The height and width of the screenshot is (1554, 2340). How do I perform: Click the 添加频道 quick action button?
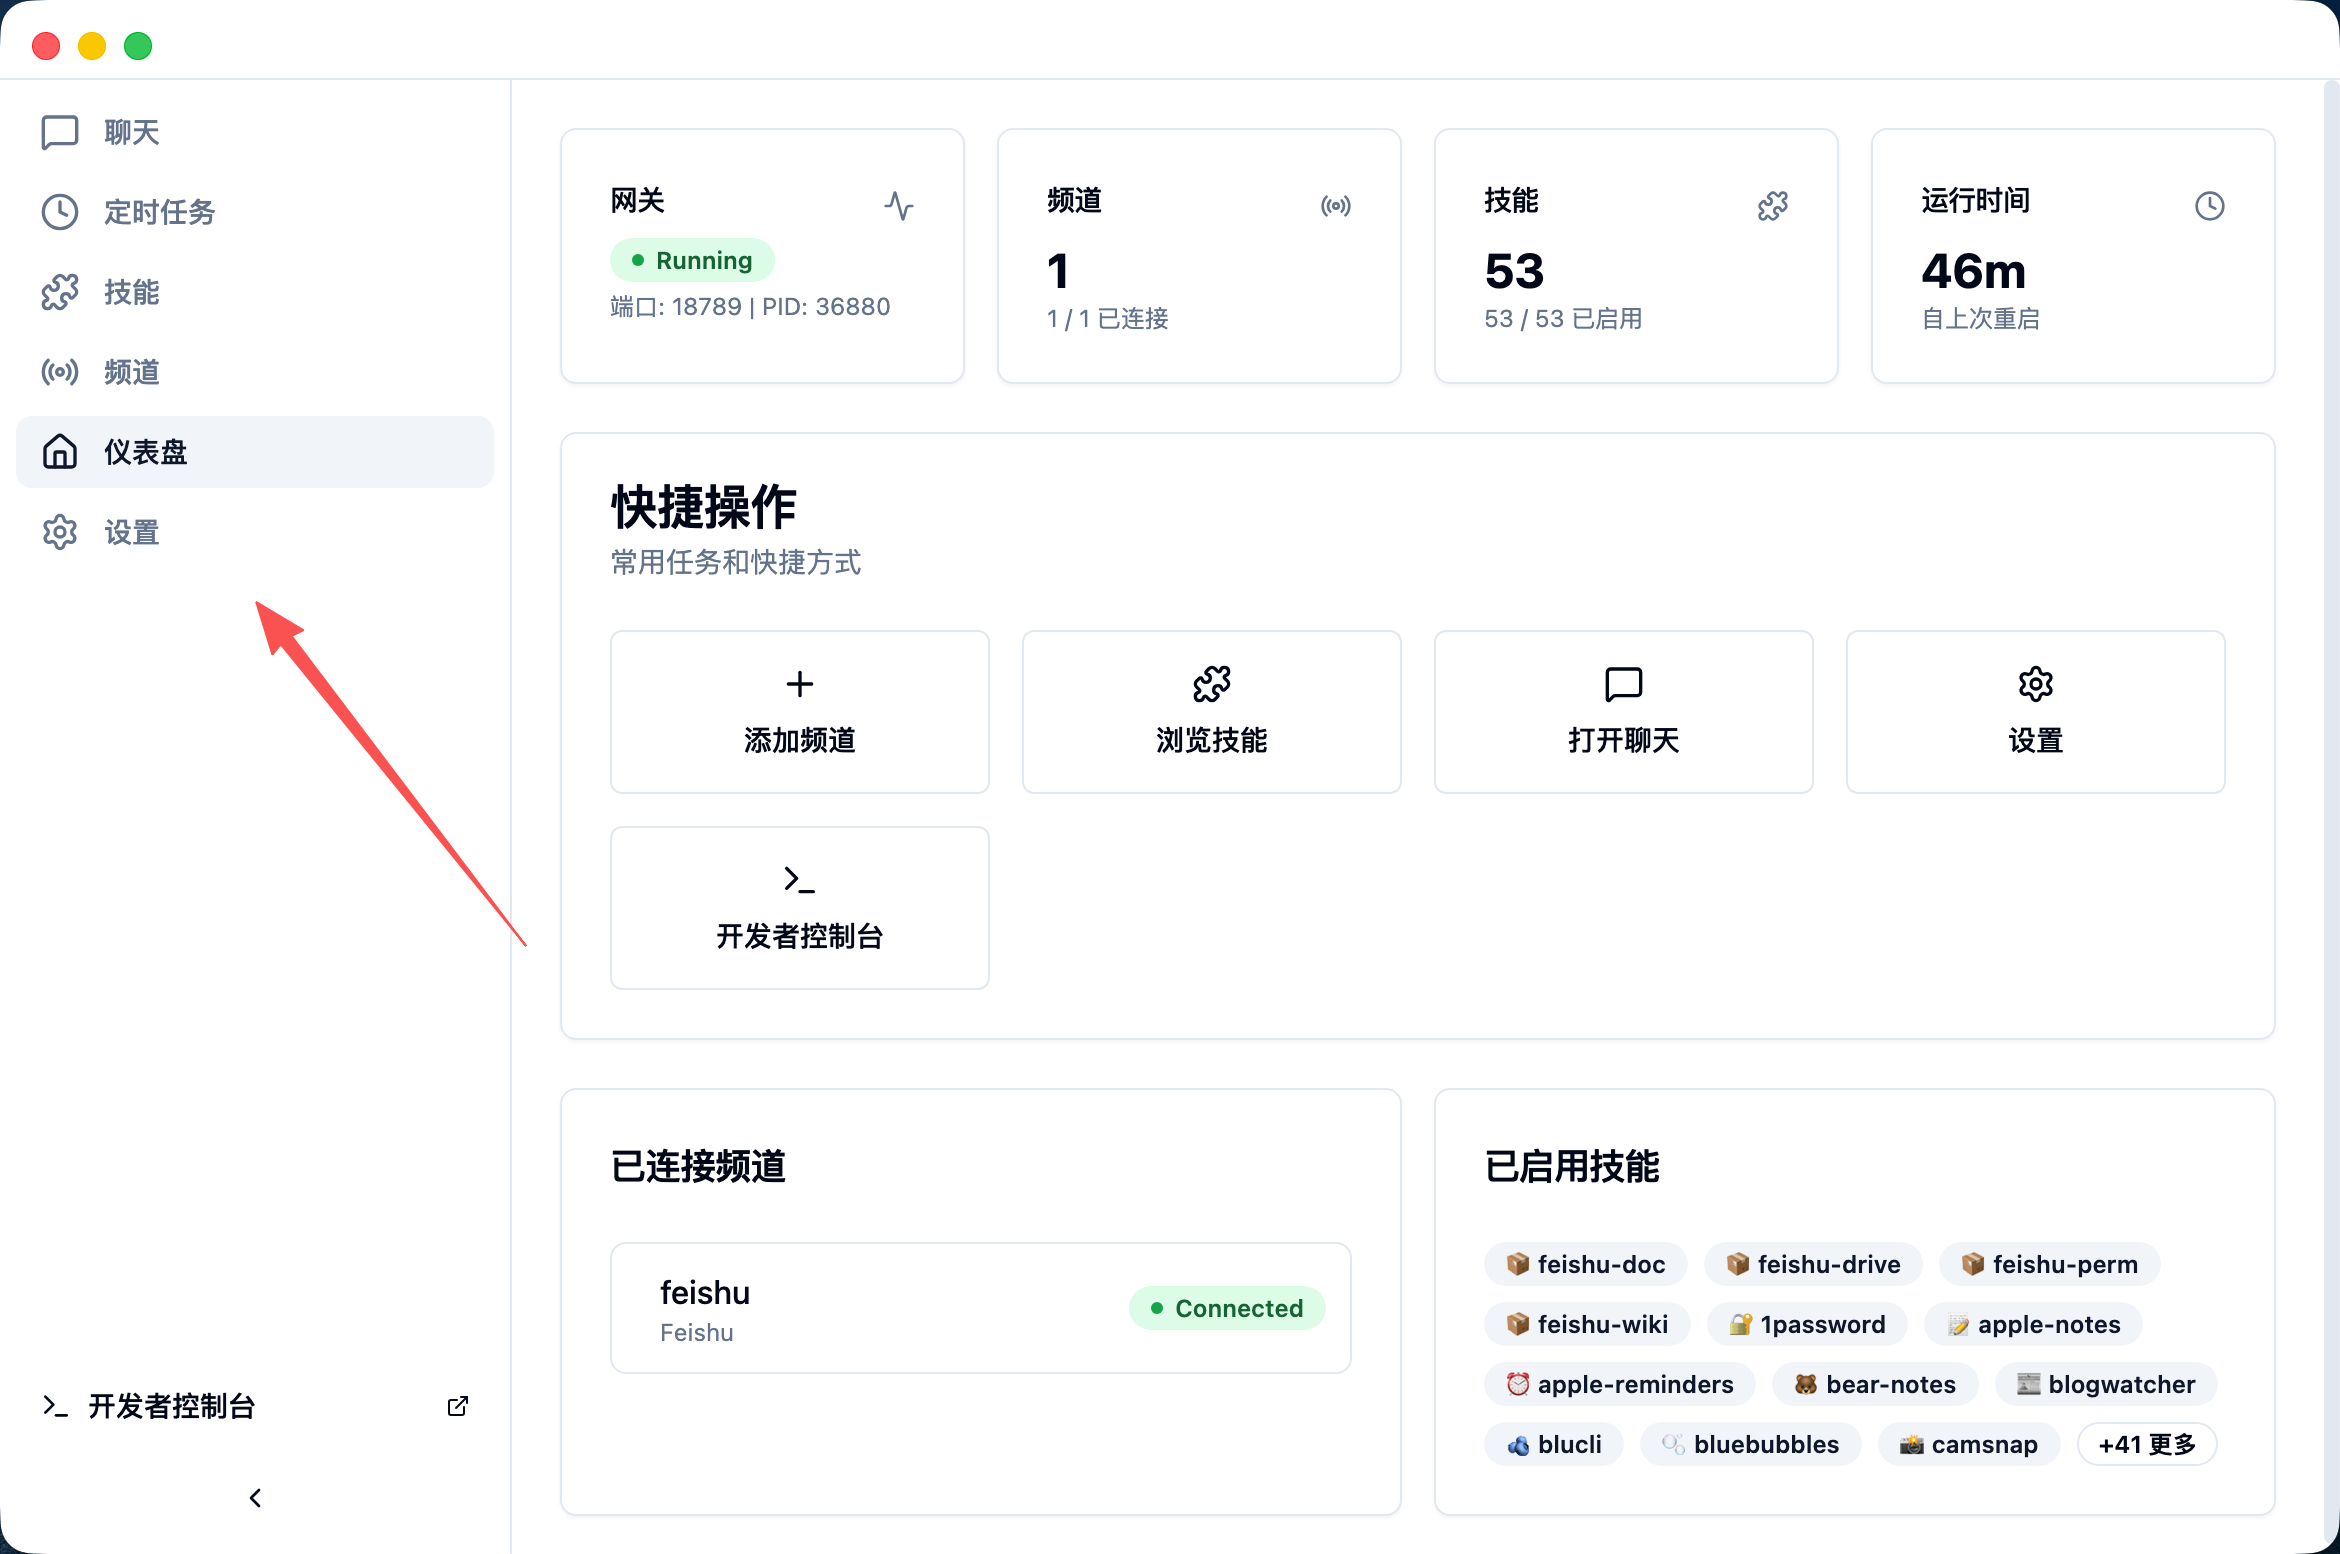(799, 711)
